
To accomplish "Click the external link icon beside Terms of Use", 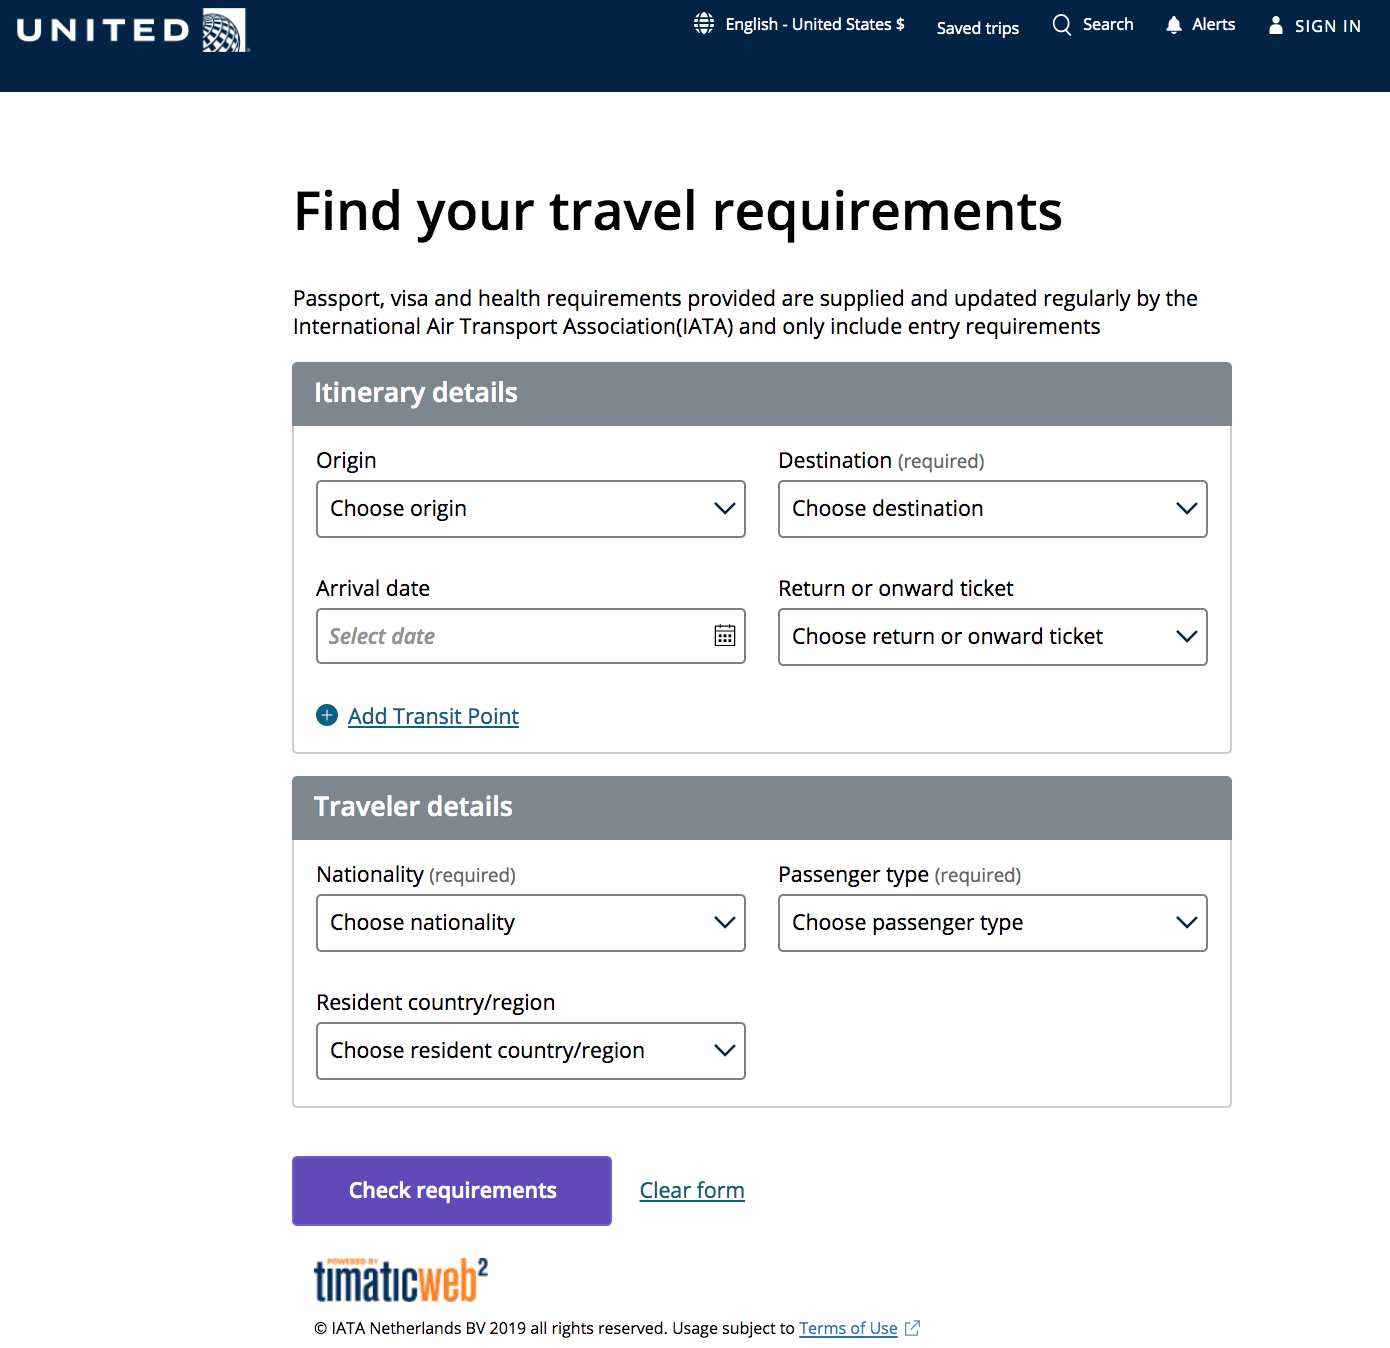I will tap(911, 1328).
